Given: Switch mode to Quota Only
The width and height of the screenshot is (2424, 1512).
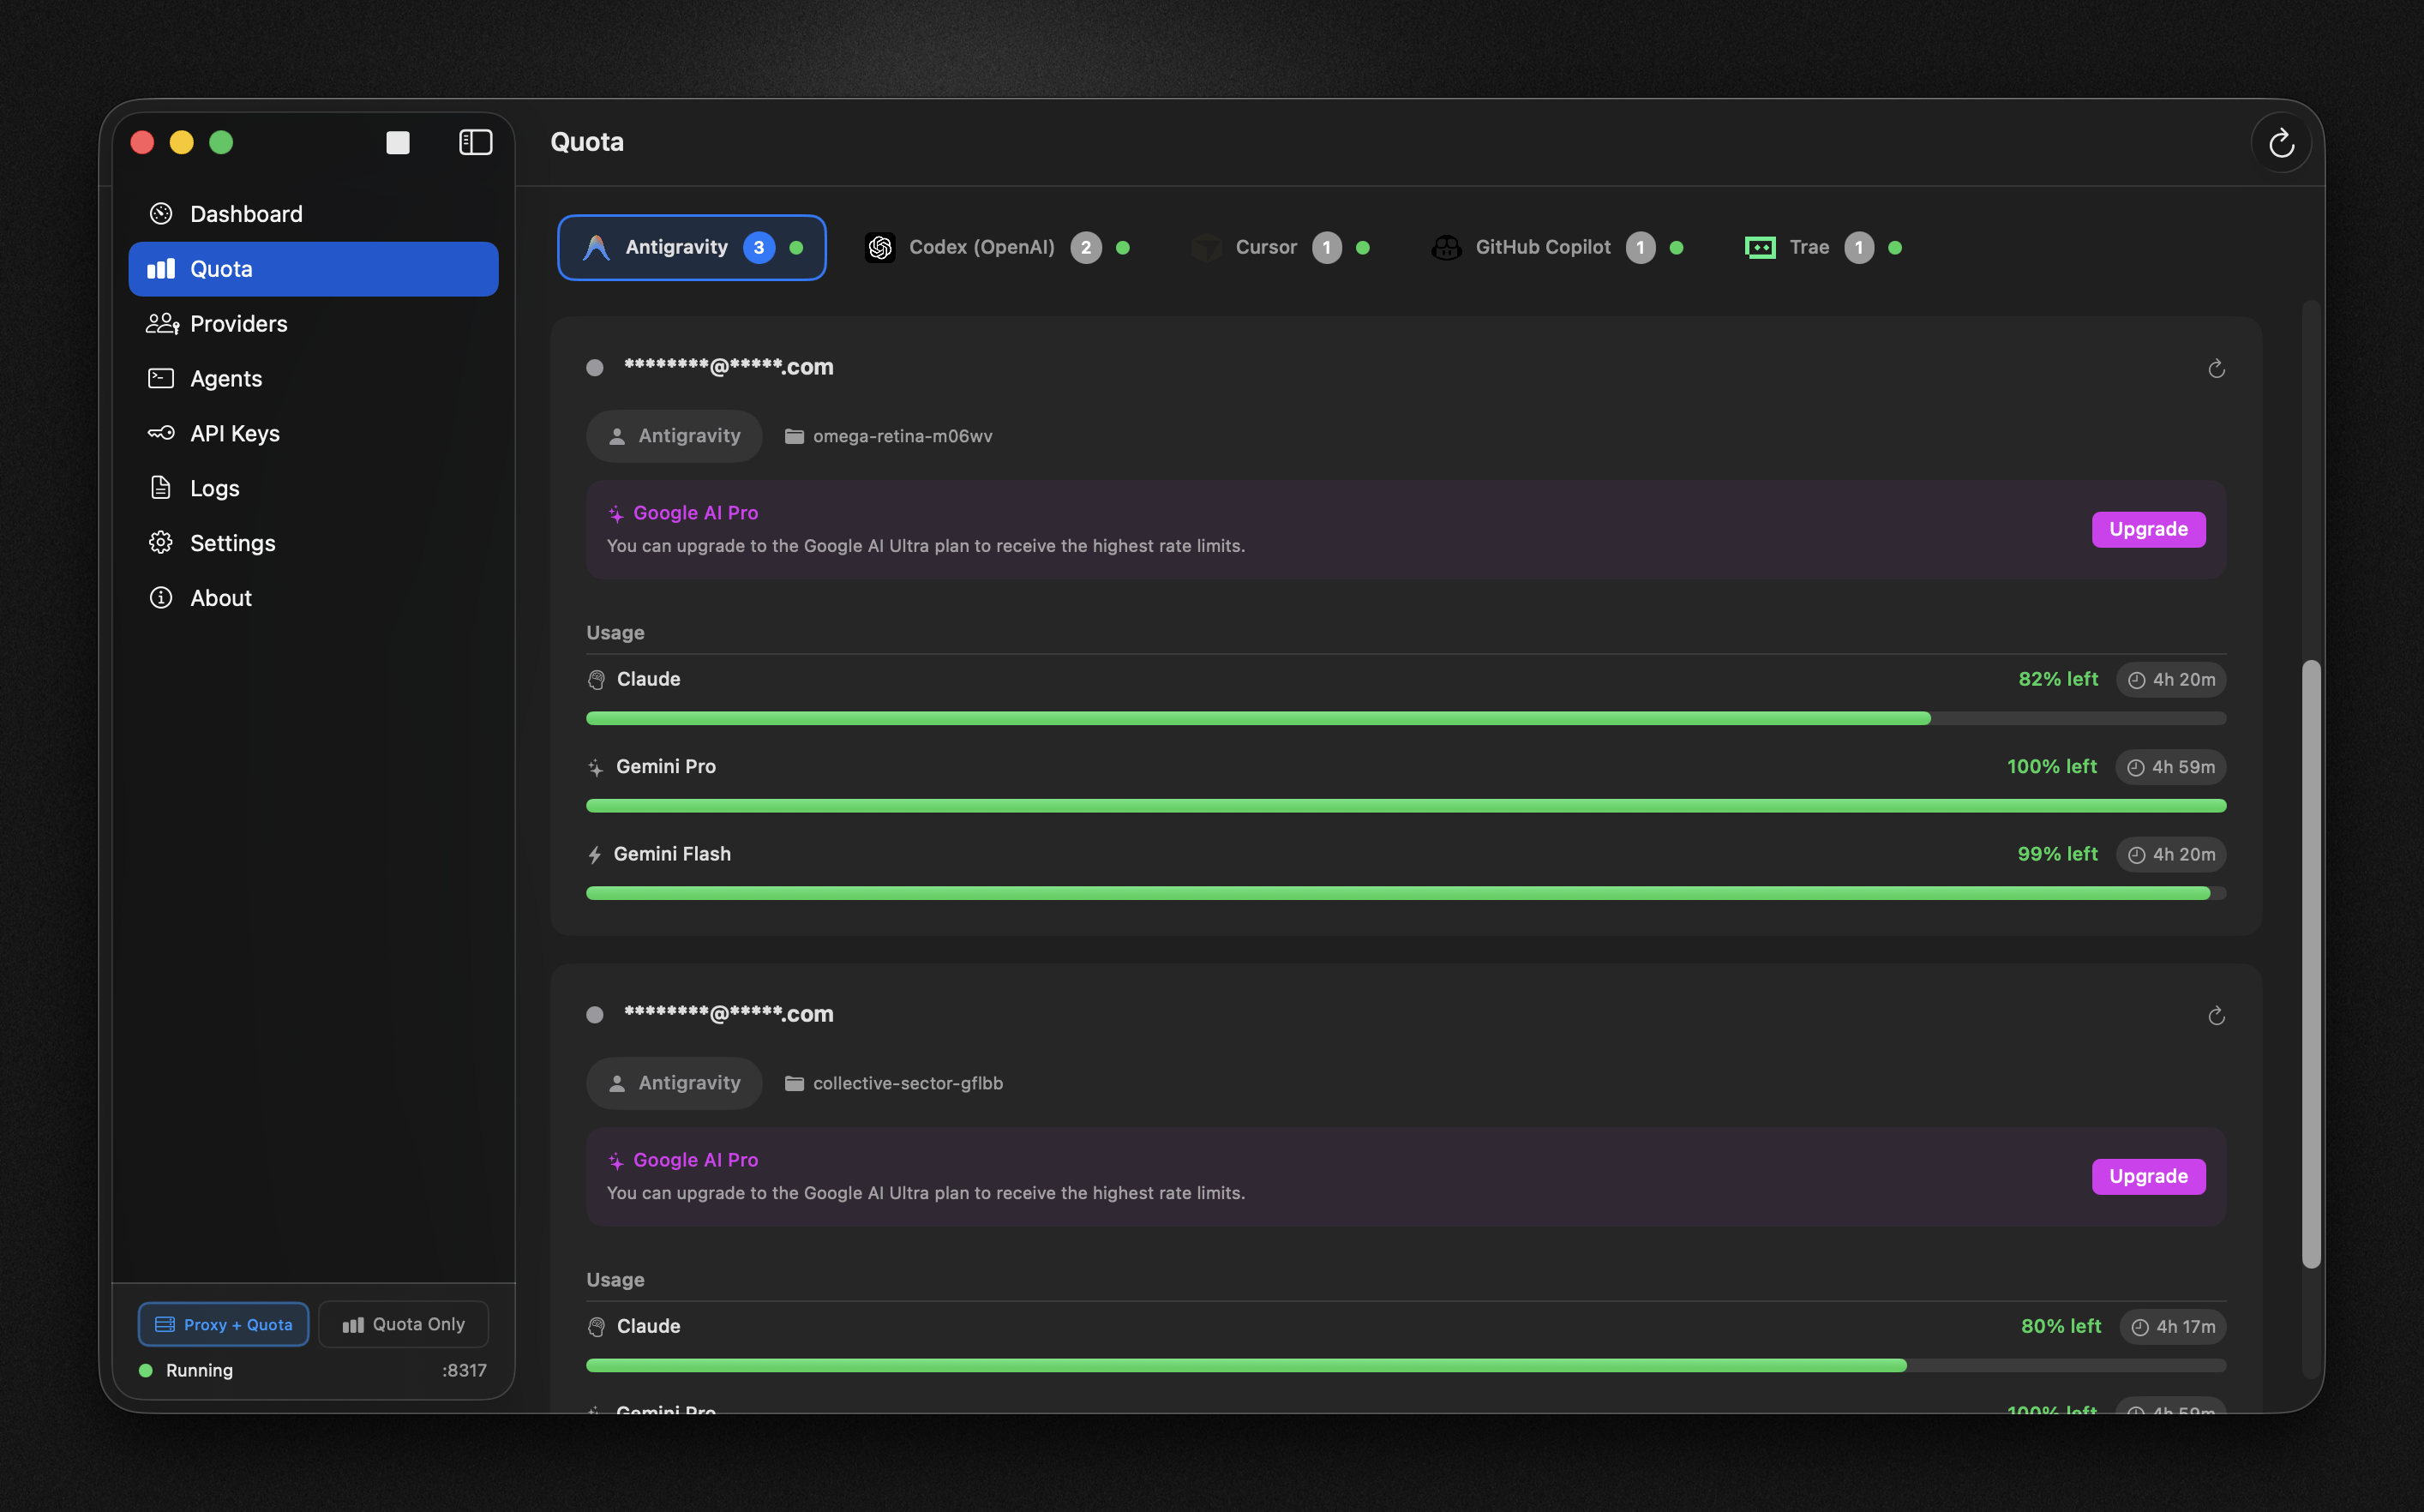Looking at the screenshot, I should click(x=404, y=1324).
